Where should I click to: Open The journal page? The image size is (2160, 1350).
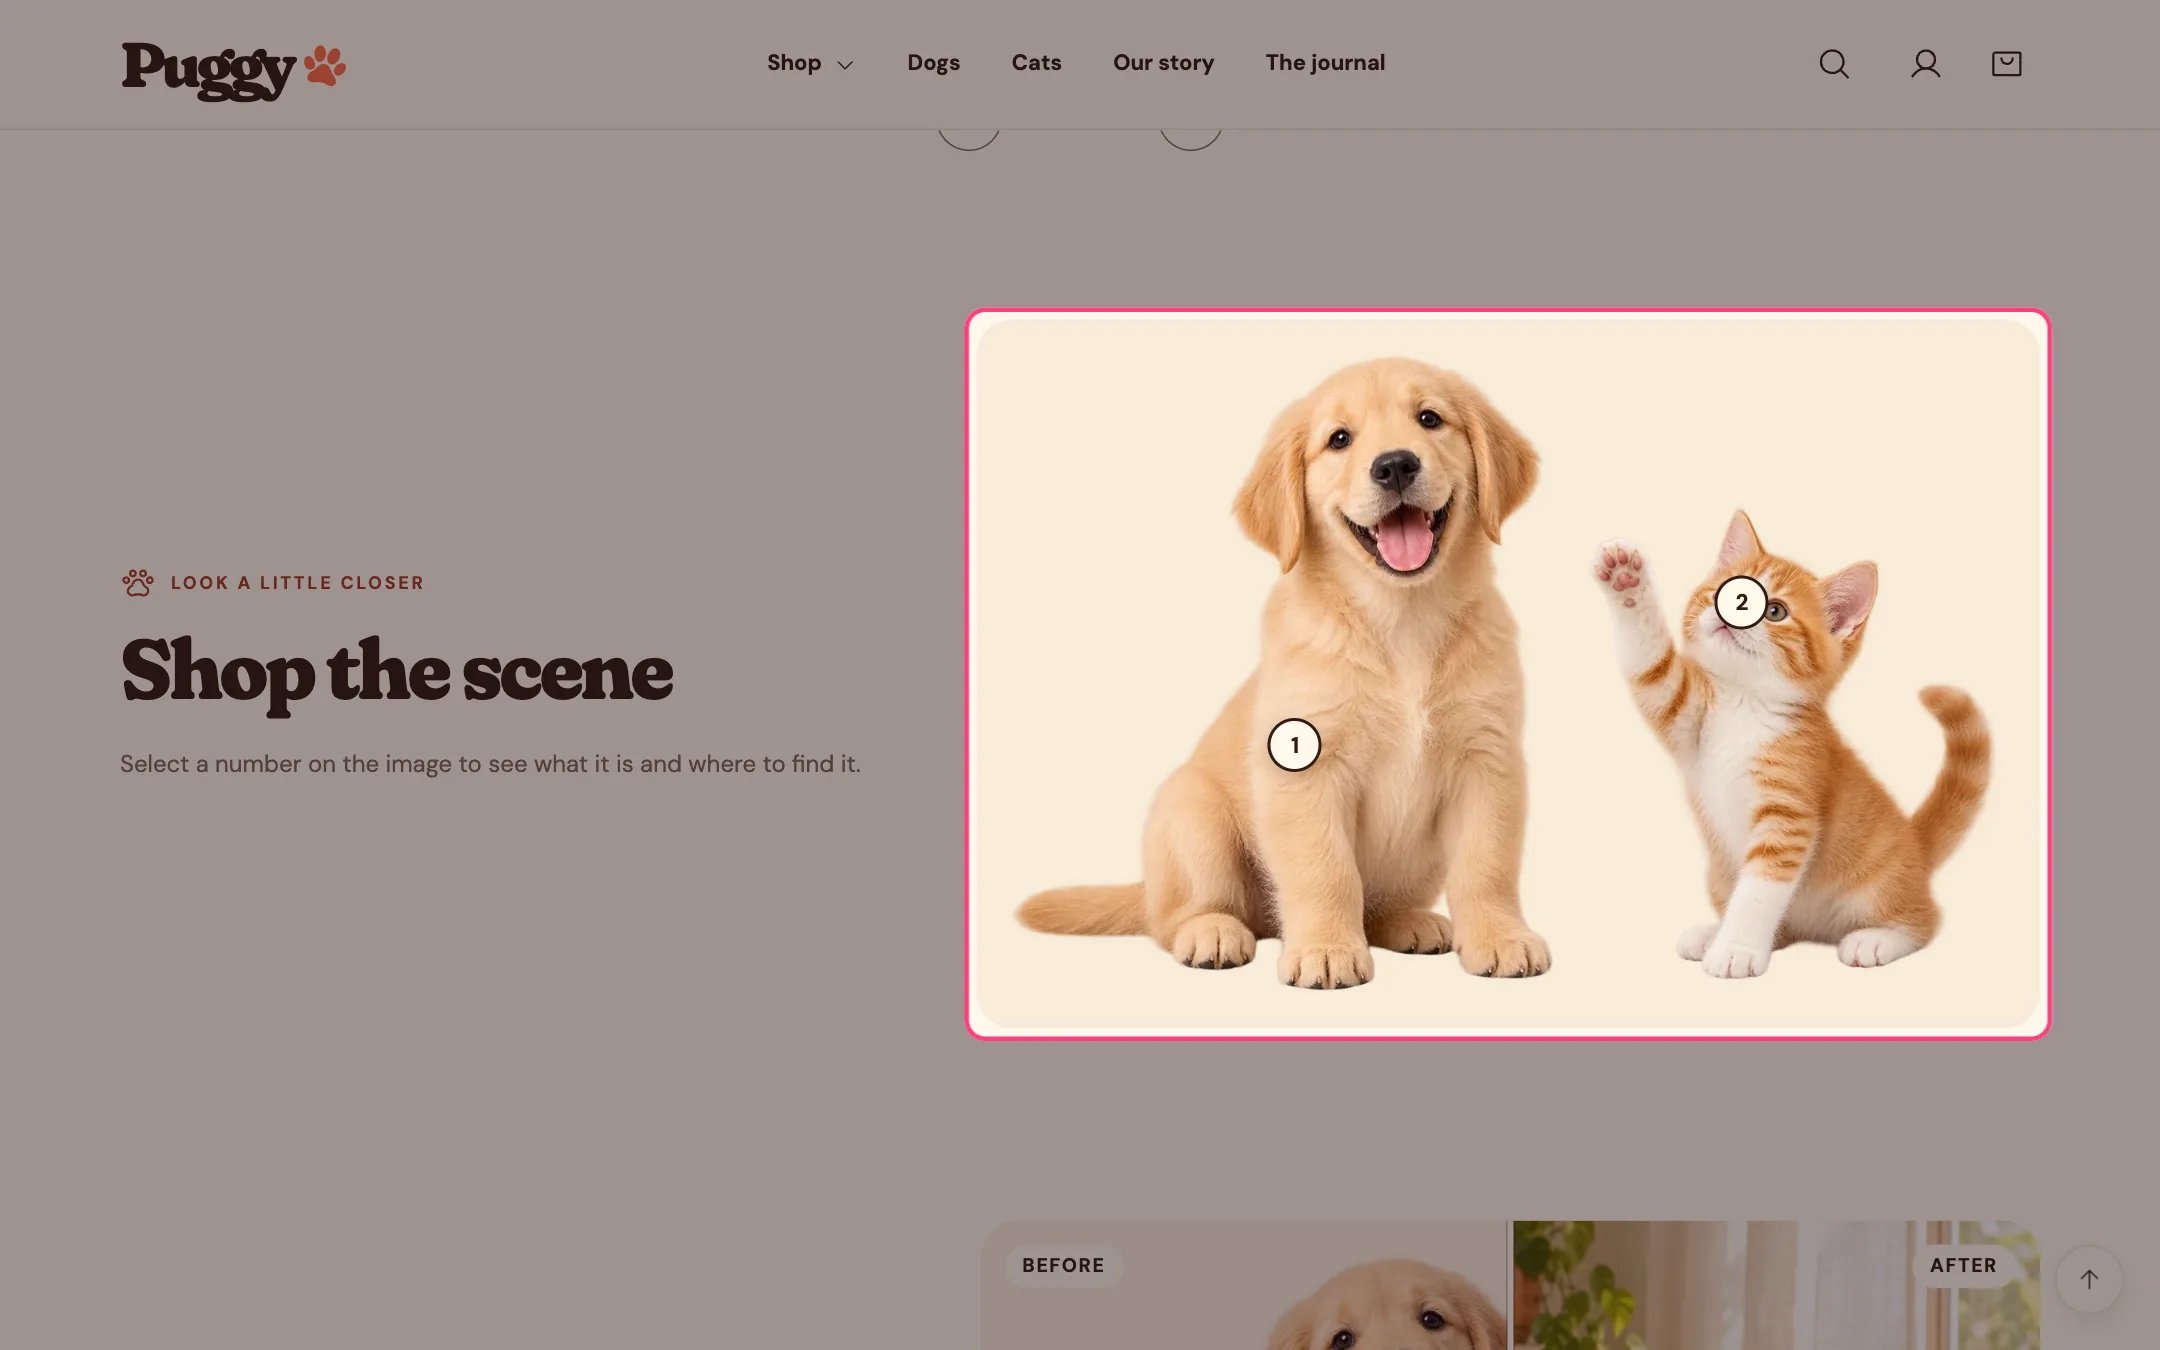[1325, 63]
